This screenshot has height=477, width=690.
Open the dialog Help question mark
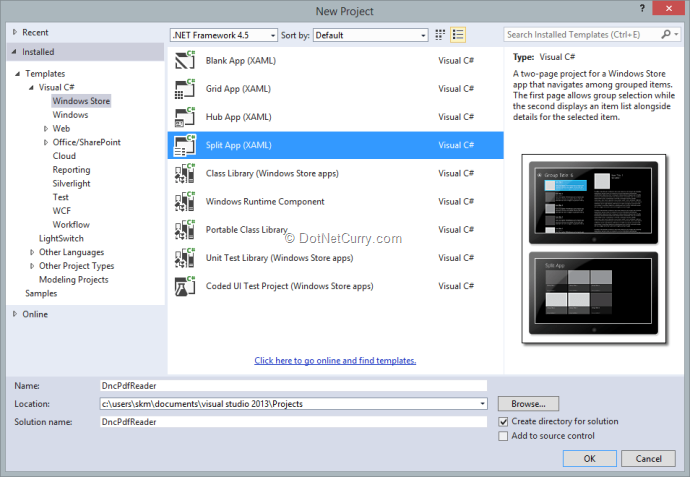[642, 8]
